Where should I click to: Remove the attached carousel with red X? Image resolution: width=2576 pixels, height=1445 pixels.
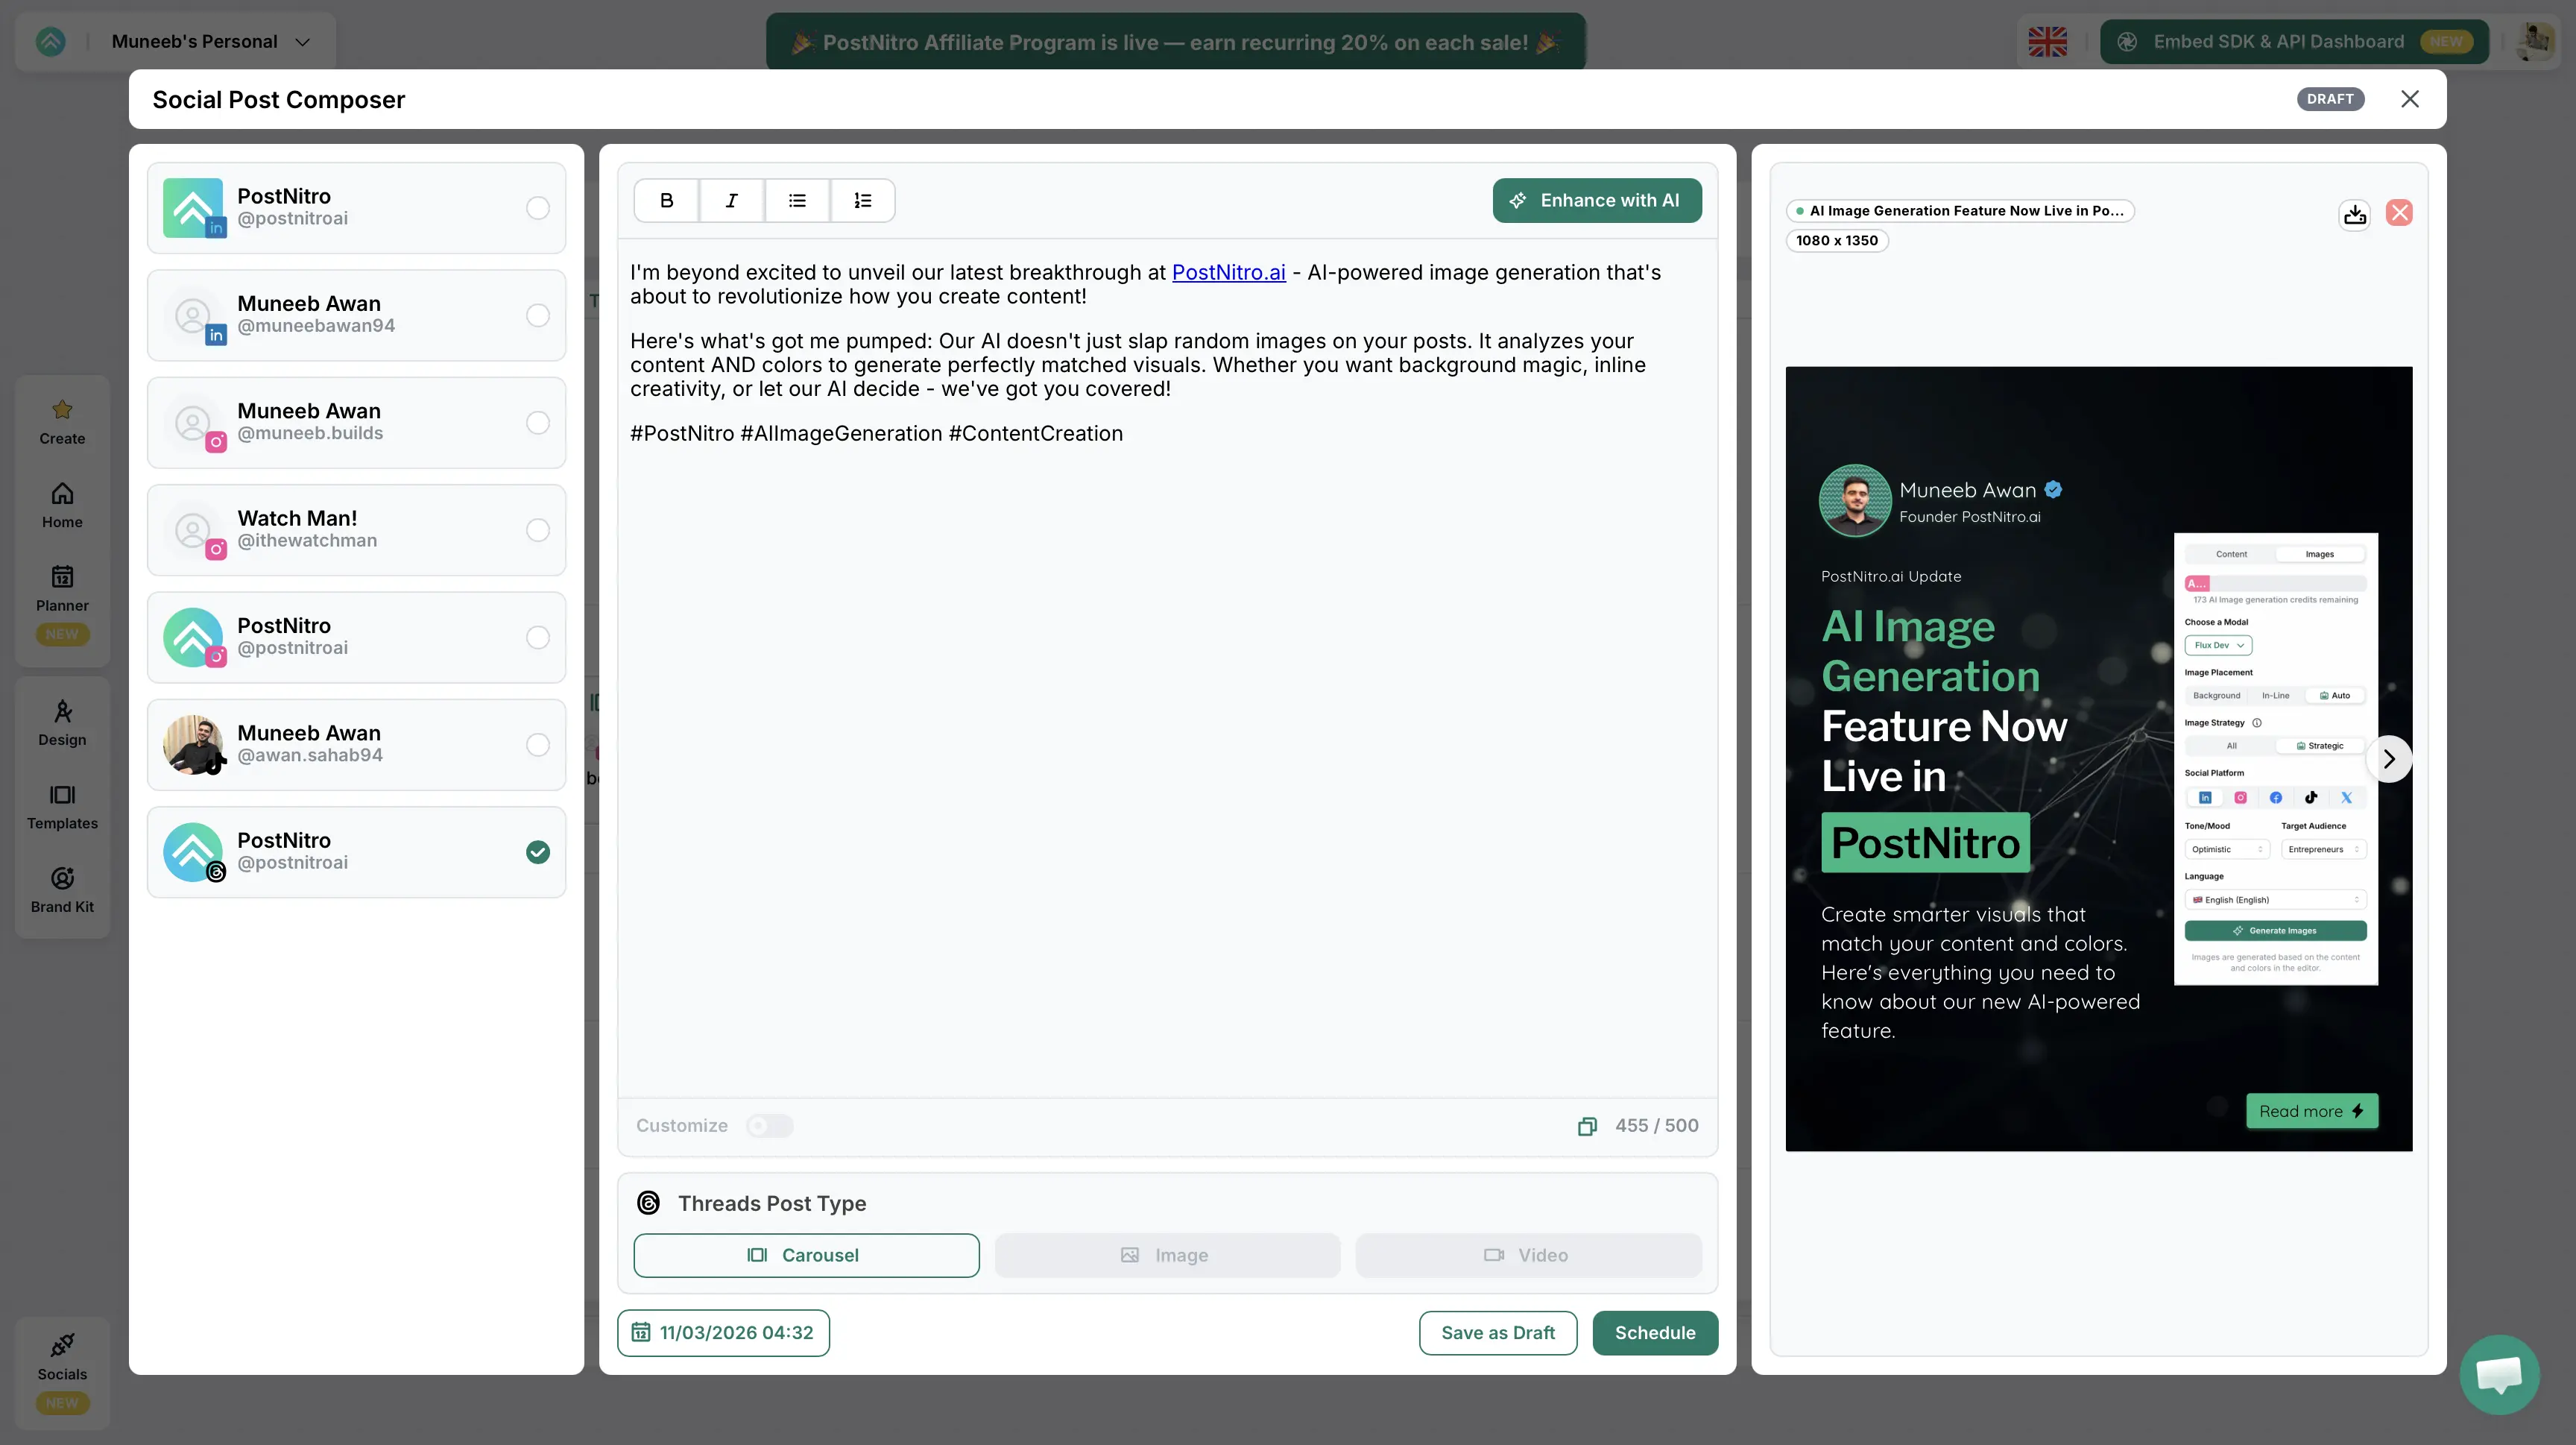point(2399,213)
